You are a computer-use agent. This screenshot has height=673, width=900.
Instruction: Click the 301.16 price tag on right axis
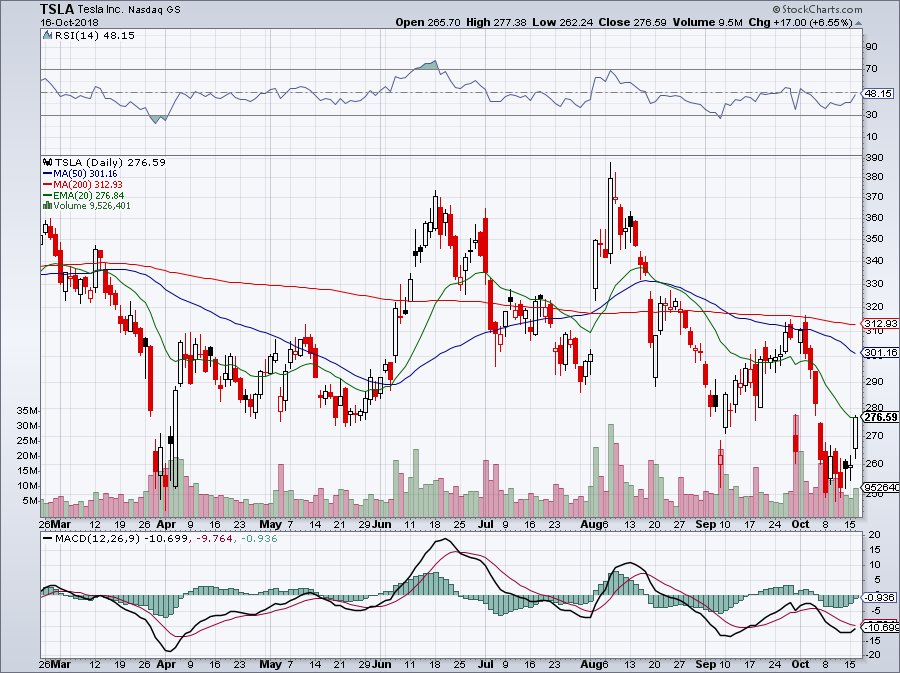[881, 352]
